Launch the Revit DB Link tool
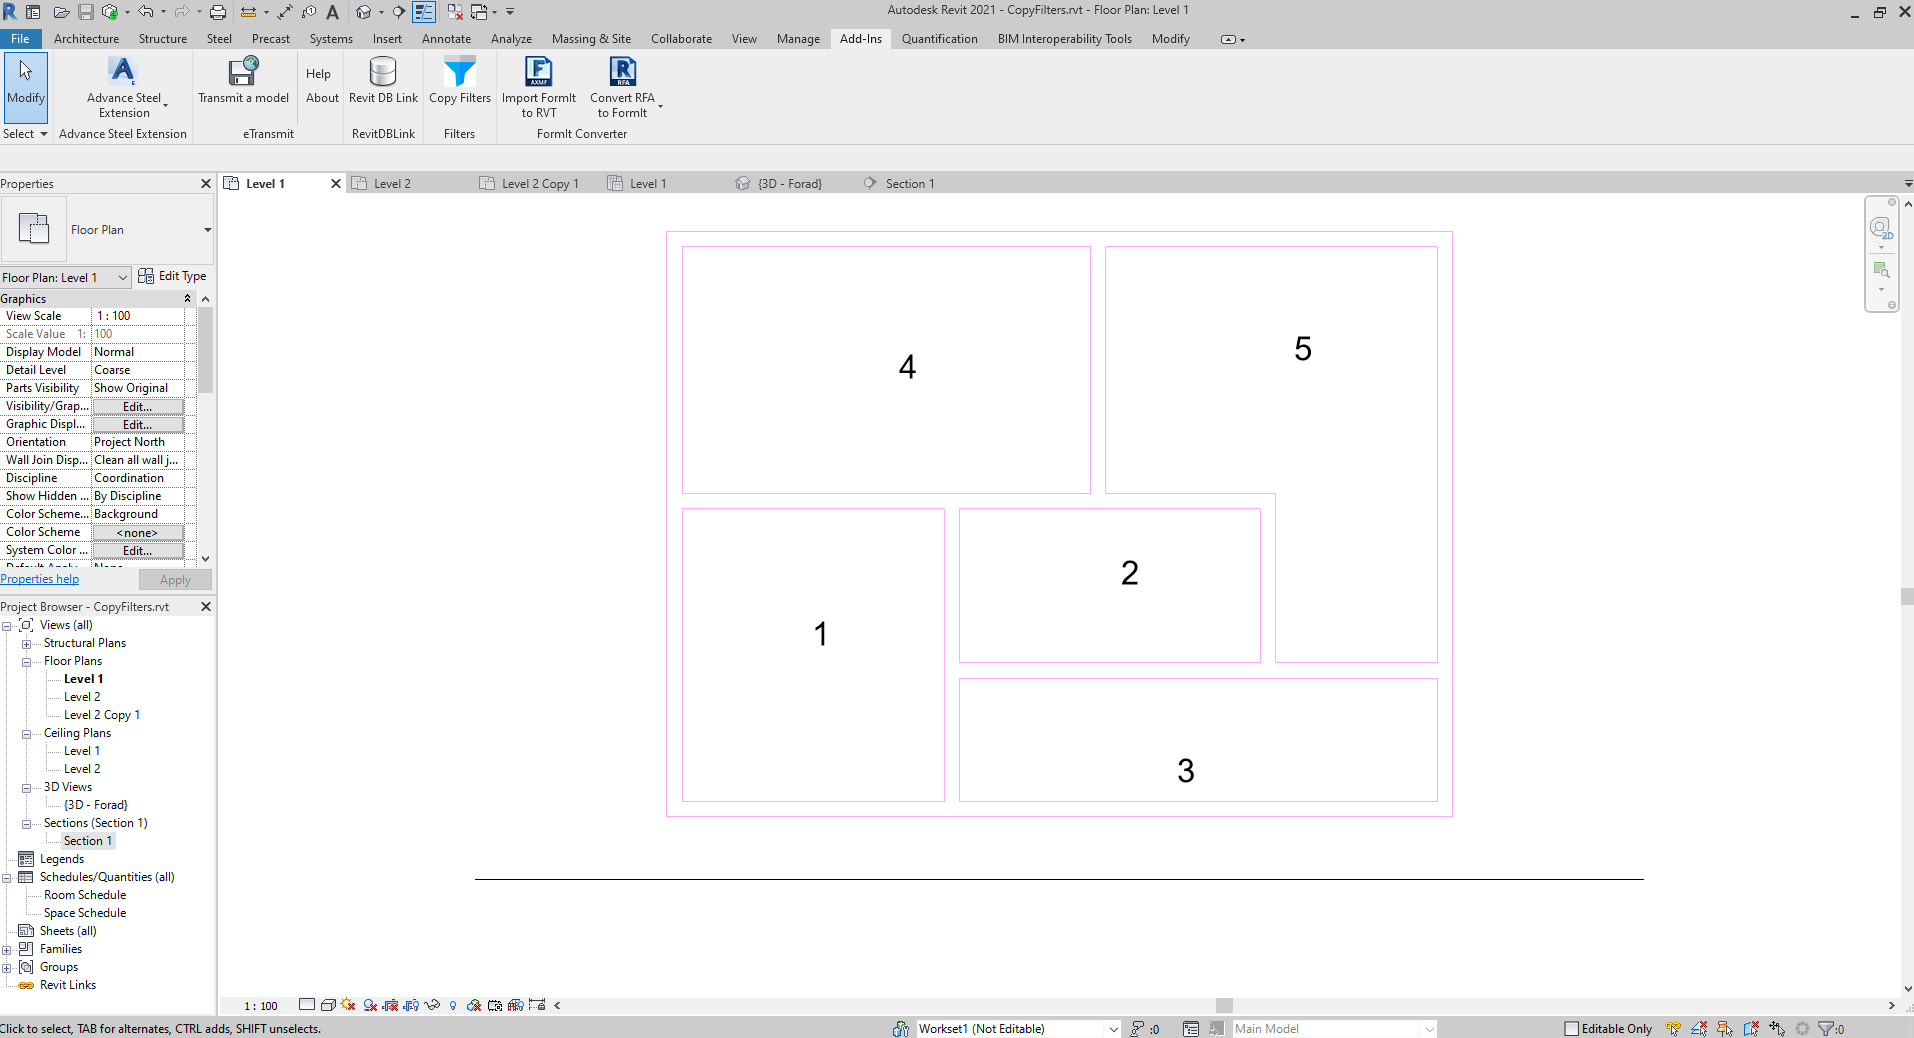The width and height of the screenshot is (1914, 1038). pos(383,80)
